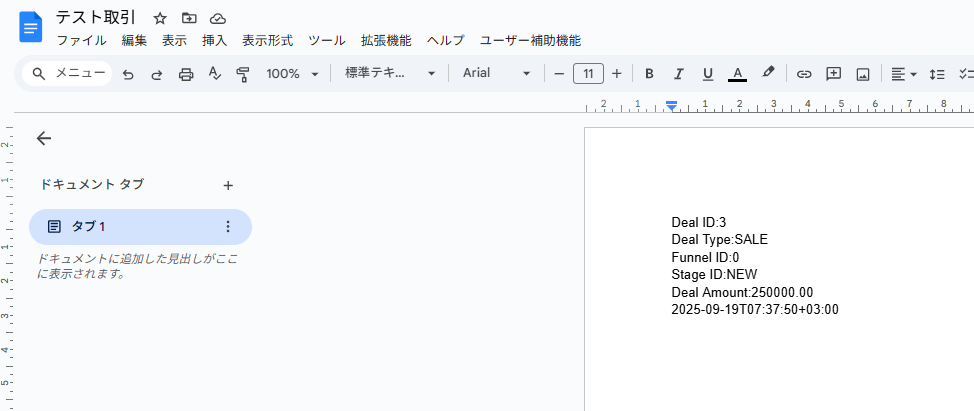974x411 pixels.
Task: Open the 挿入 menu
Action: tap(214, 41)
